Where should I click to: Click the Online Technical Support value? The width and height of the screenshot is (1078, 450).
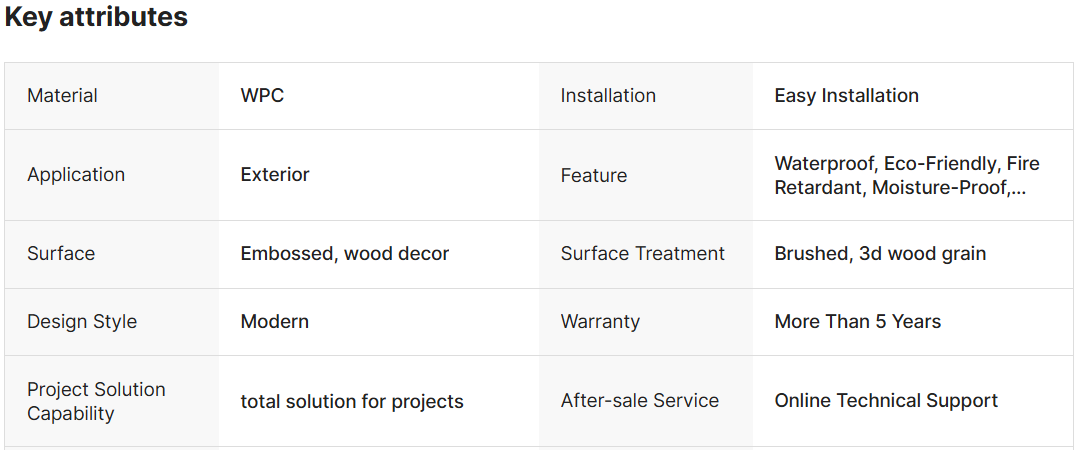tap(886, 400)
